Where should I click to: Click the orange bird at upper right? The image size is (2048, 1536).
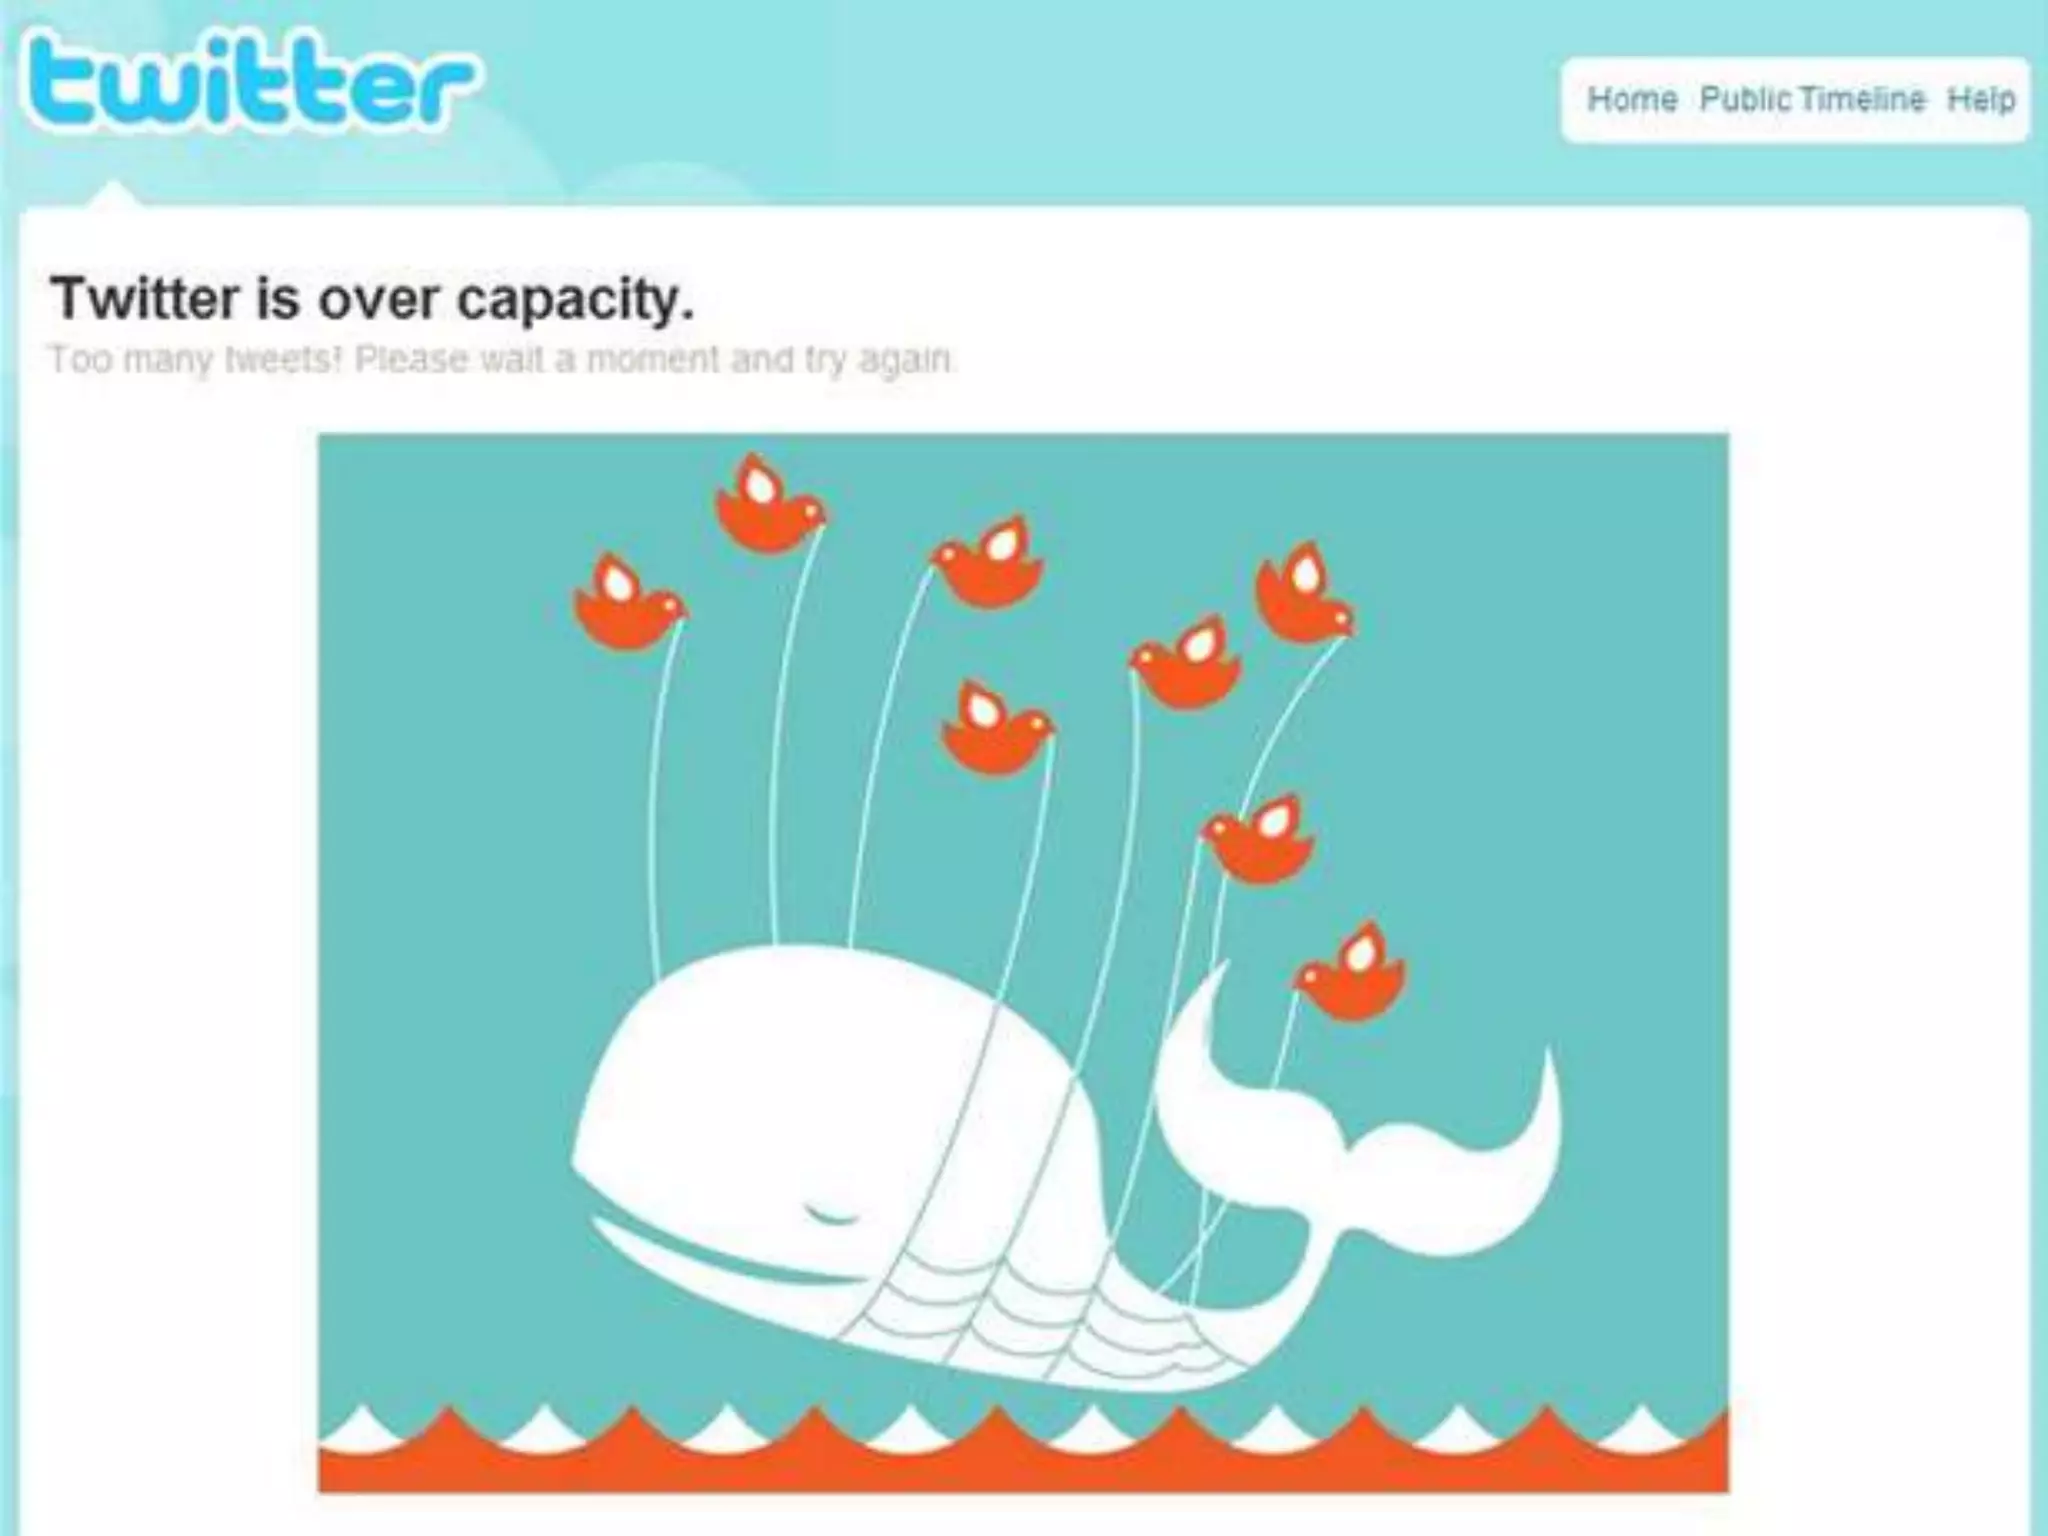(1305, 592)
